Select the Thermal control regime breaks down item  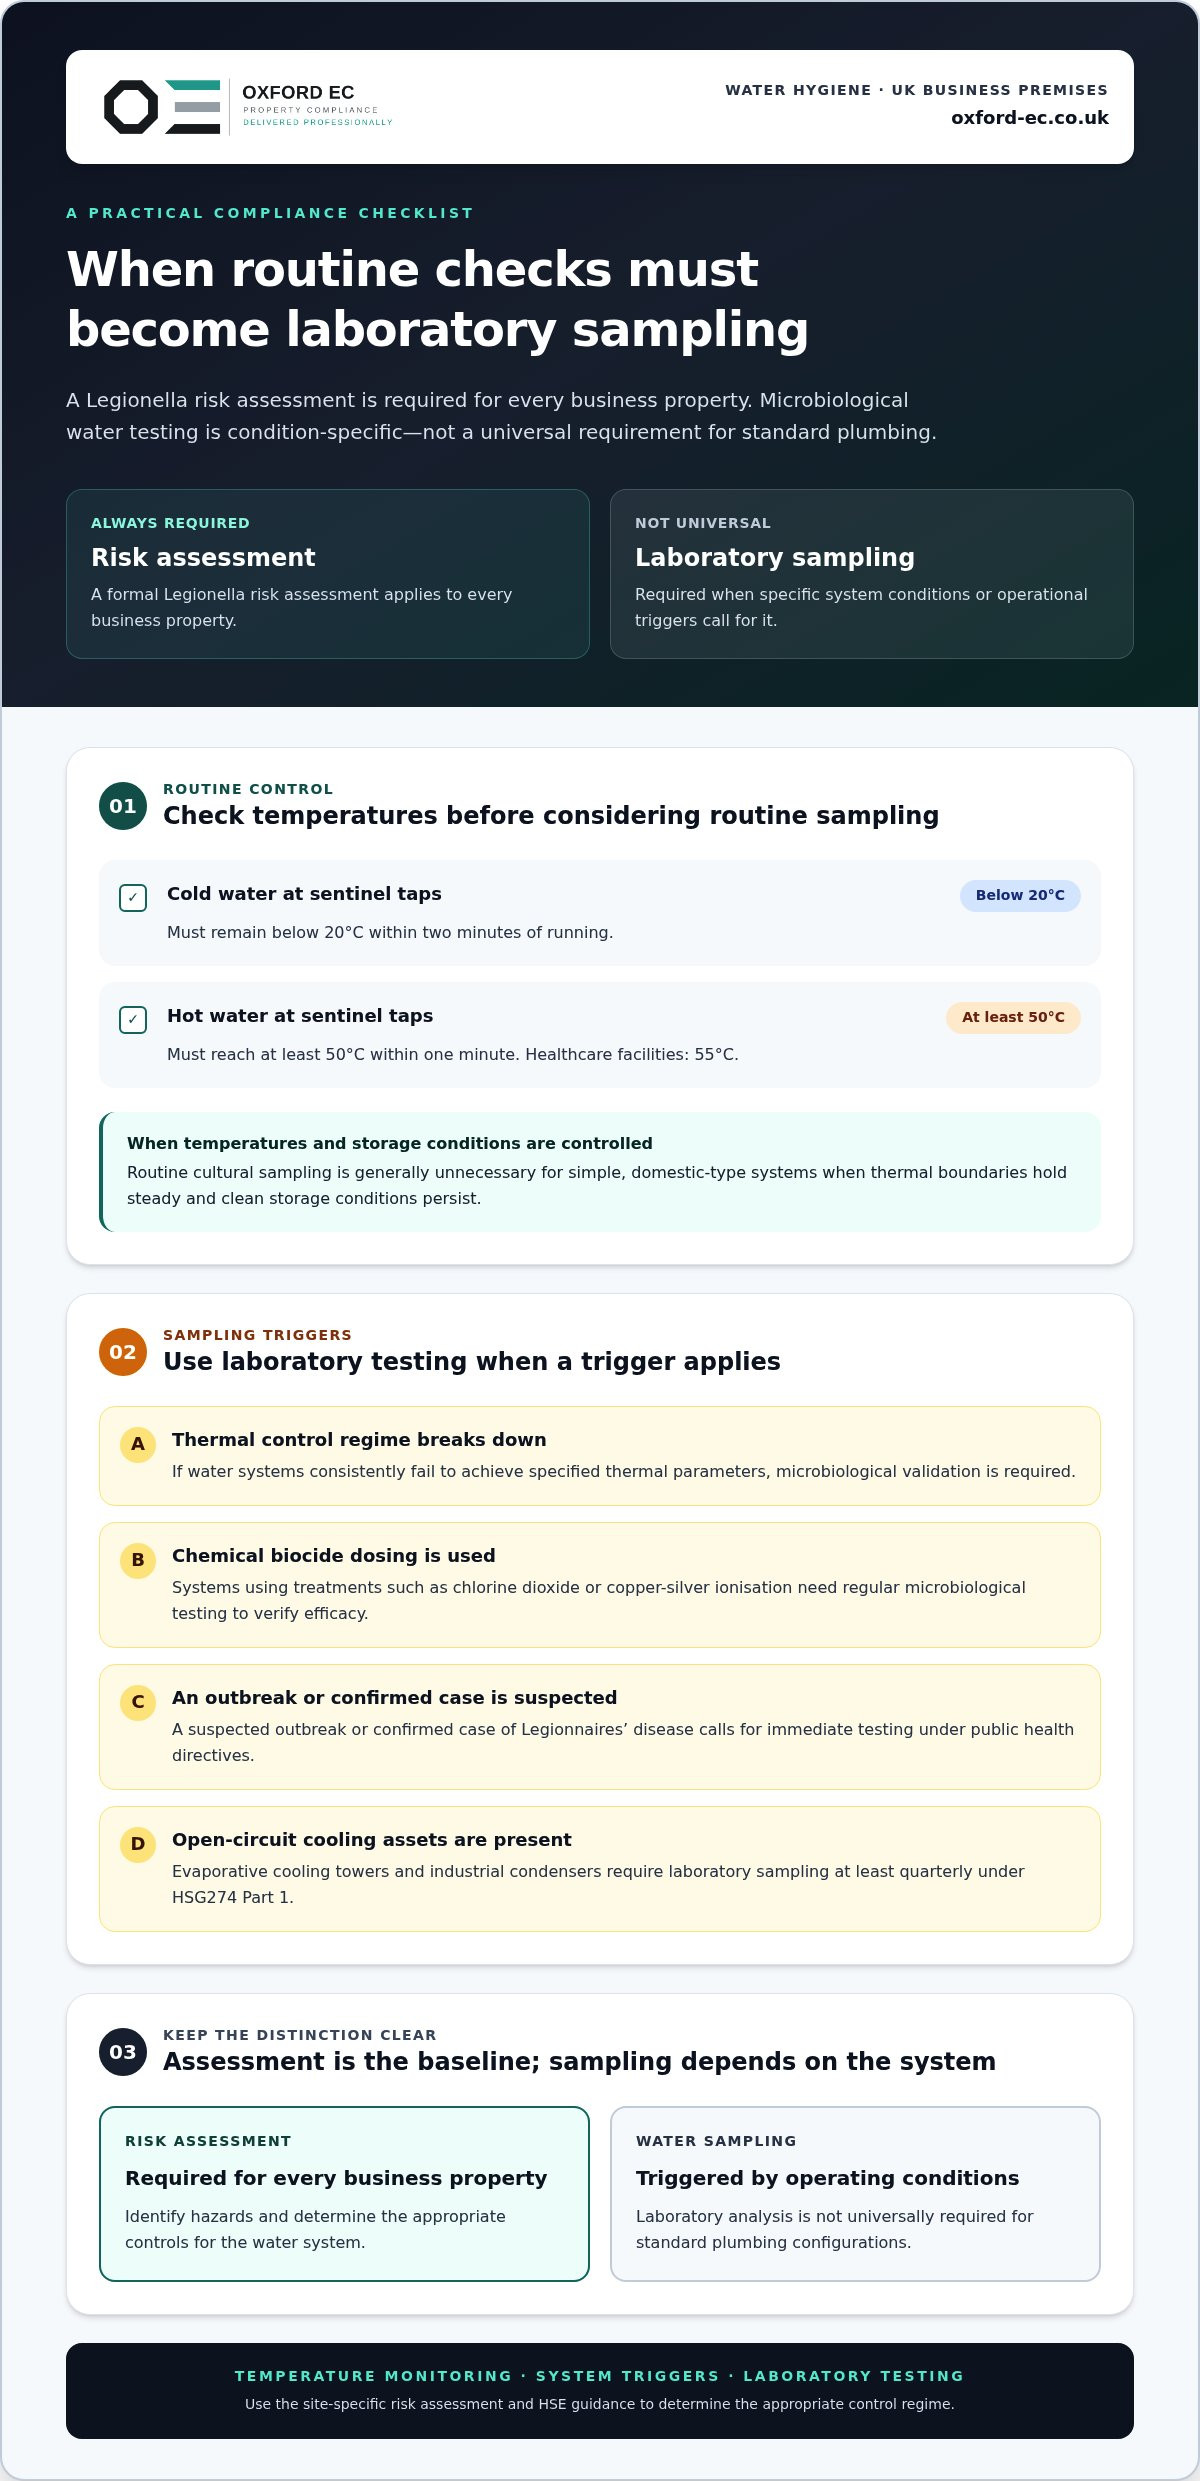pos(600,1456)
